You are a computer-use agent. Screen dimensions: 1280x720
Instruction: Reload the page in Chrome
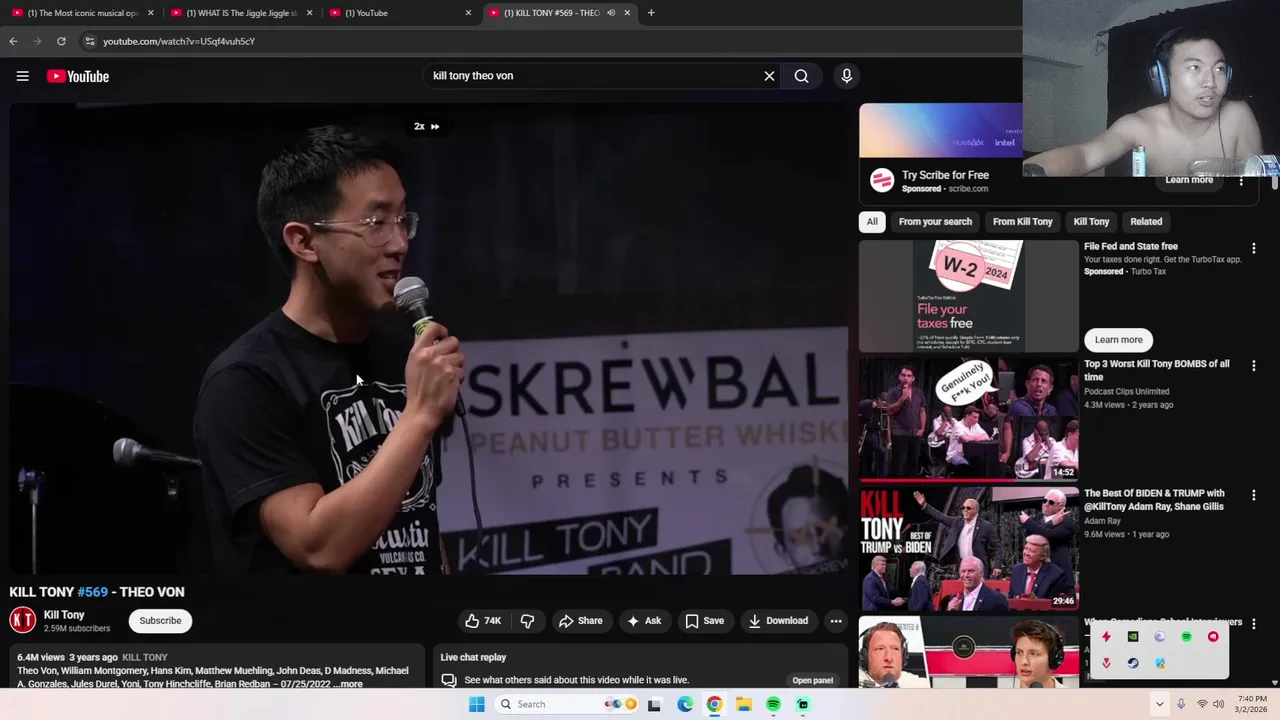point(61,41)
